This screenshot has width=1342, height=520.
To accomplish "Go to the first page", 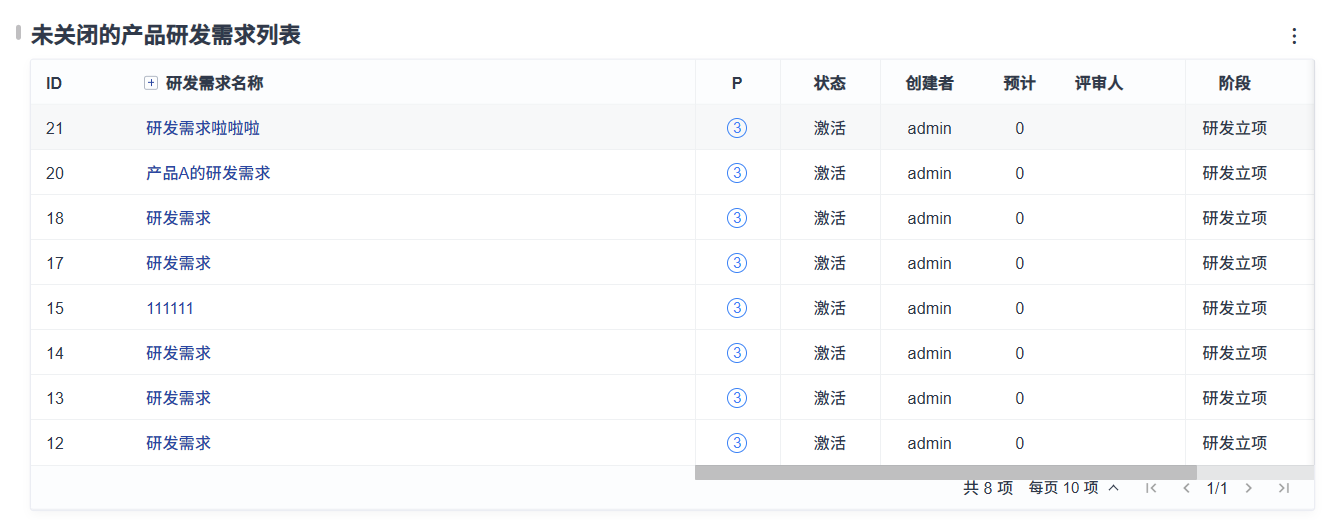I will [x=1151, y=488].
